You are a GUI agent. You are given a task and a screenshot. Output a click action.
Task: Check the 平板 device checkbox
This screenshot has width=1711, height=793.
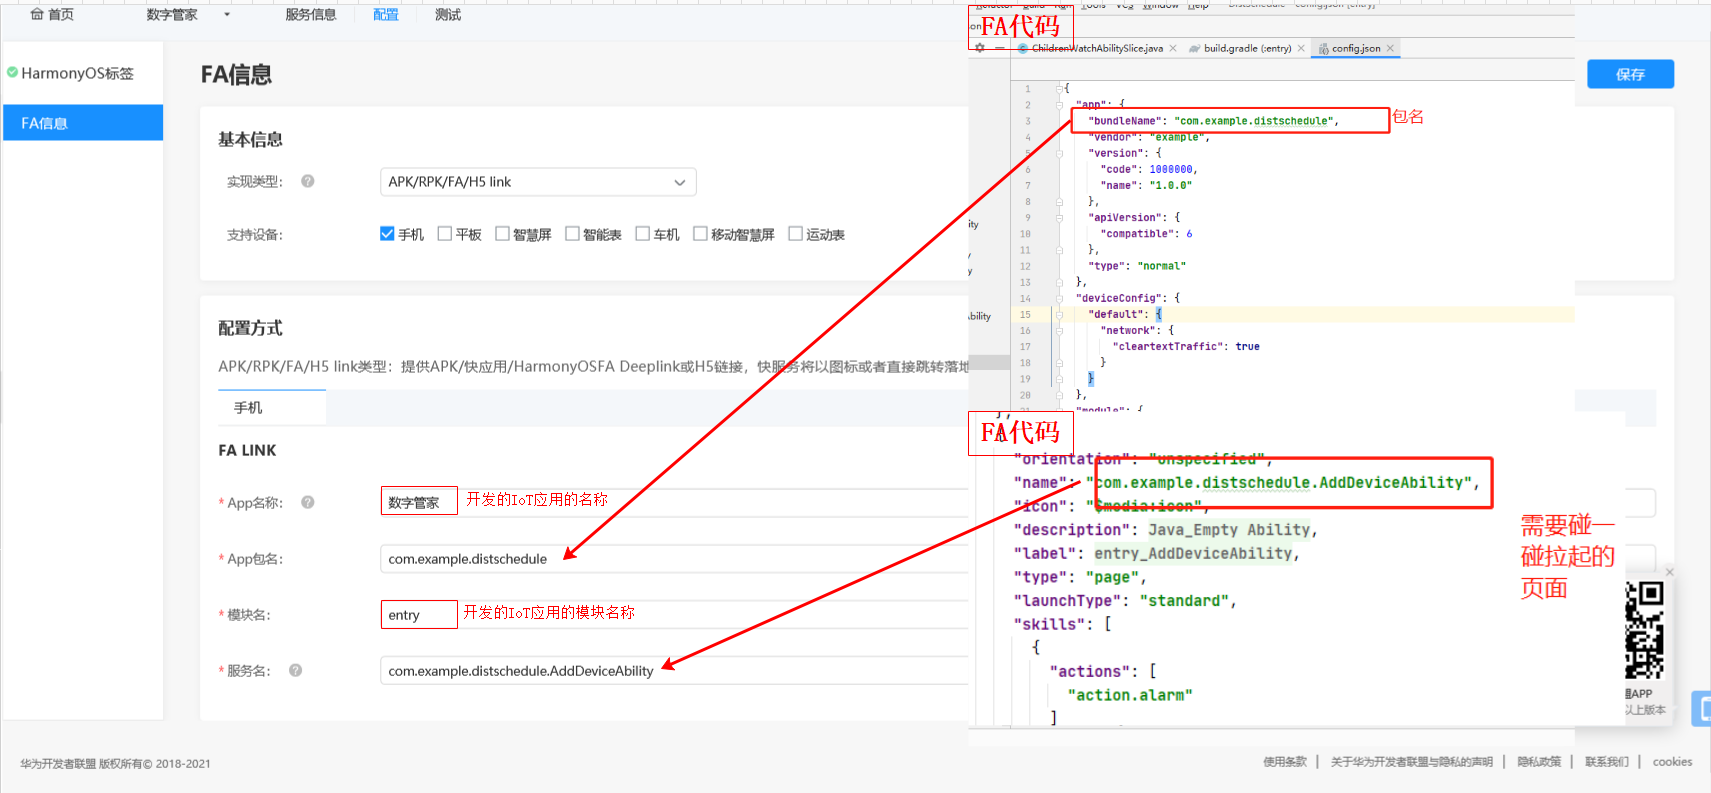click(x=445, y=234)
